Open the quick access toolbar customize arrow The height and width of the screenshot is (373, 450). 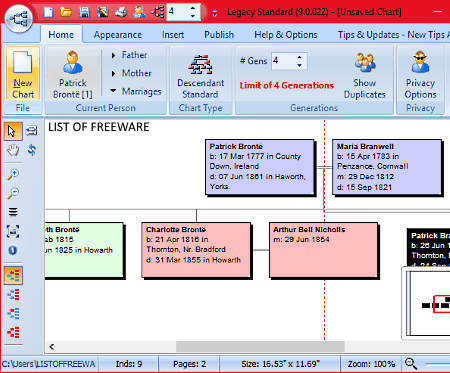pyautogui.click(x=215, y=13)
